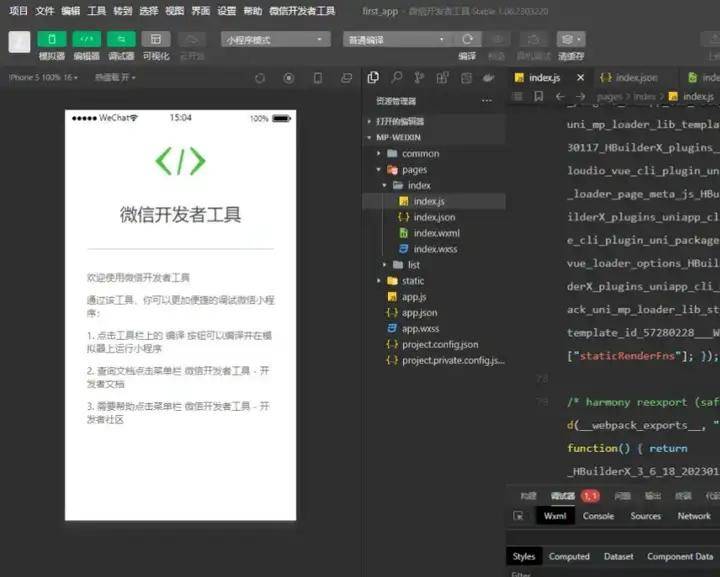Image resolution: width=720 pixels, height=577 pixels.
Task: Open the 微信开发者工具 menu
Action: [302, 11]
